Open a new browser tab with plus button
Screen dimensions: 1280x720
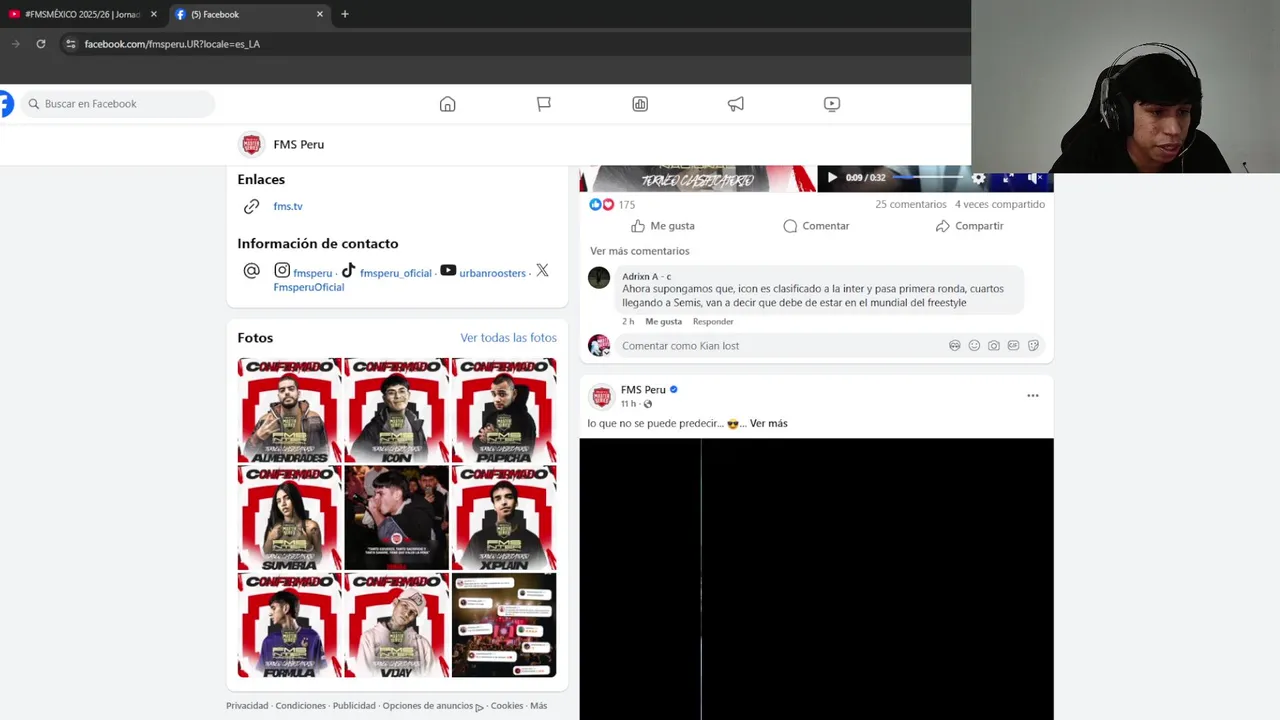coord(345,14)
